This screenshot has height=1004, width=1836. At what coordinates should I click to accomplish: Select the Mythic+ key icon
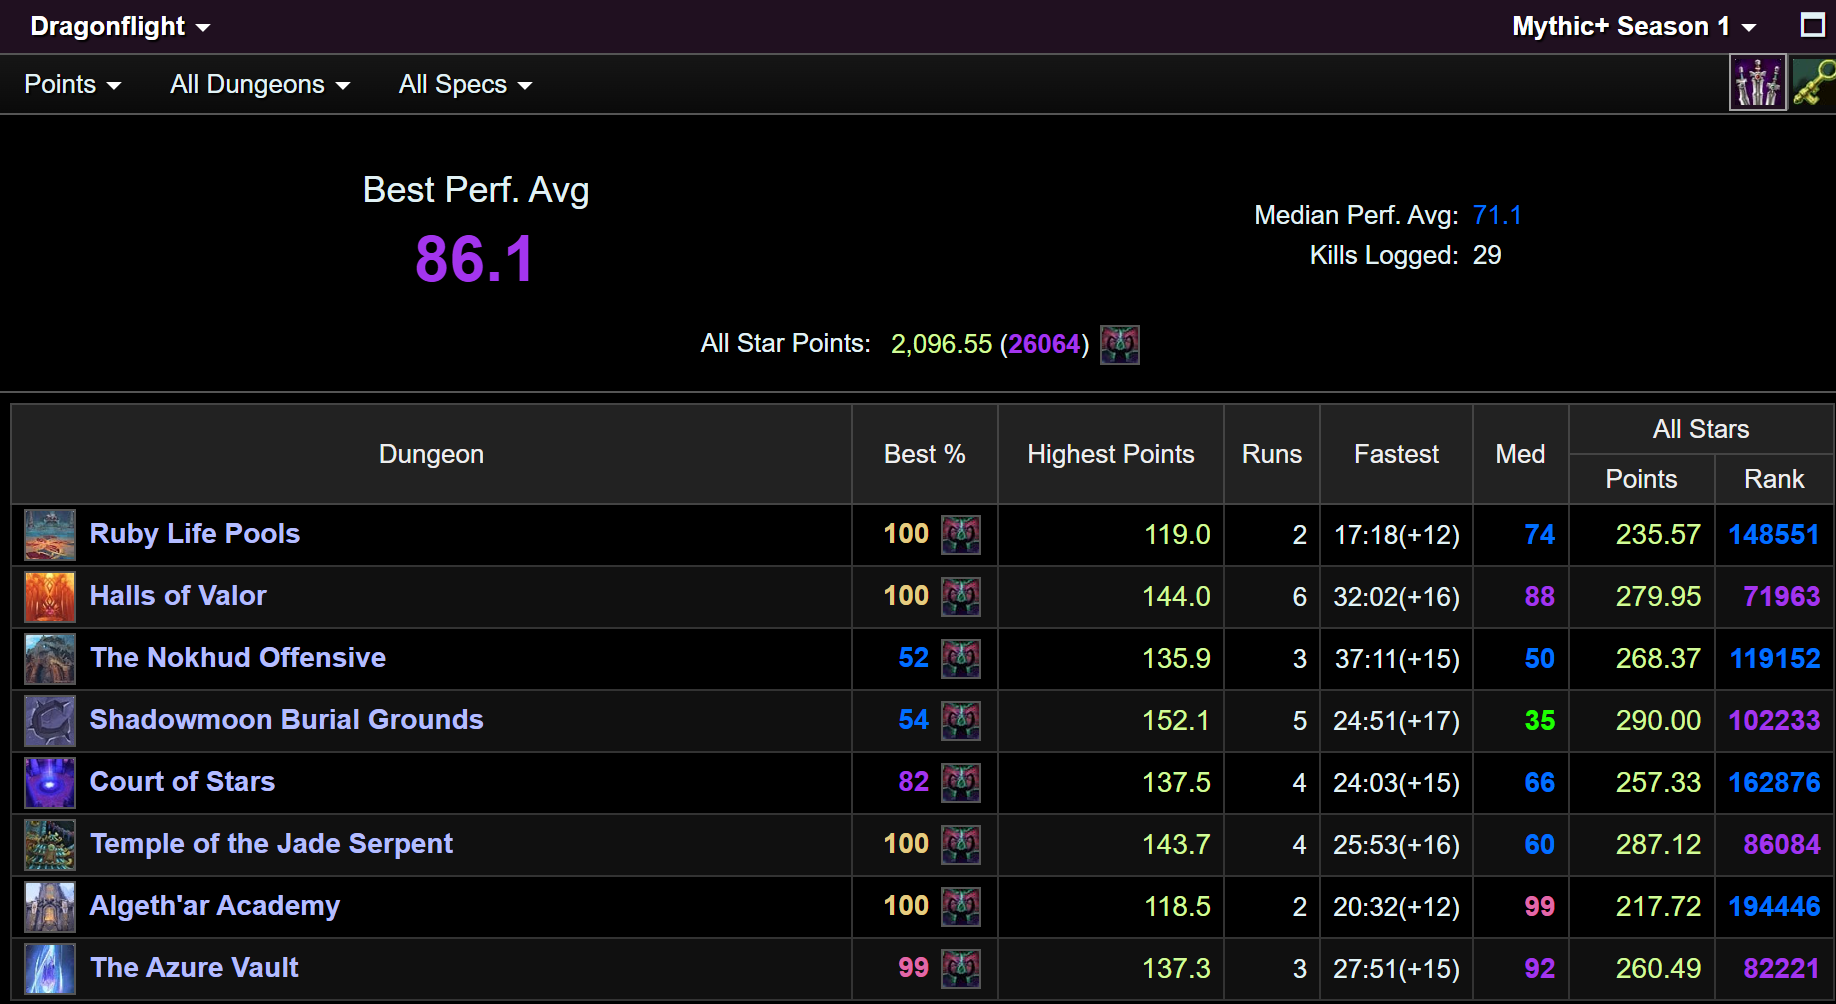(1815, 83)
